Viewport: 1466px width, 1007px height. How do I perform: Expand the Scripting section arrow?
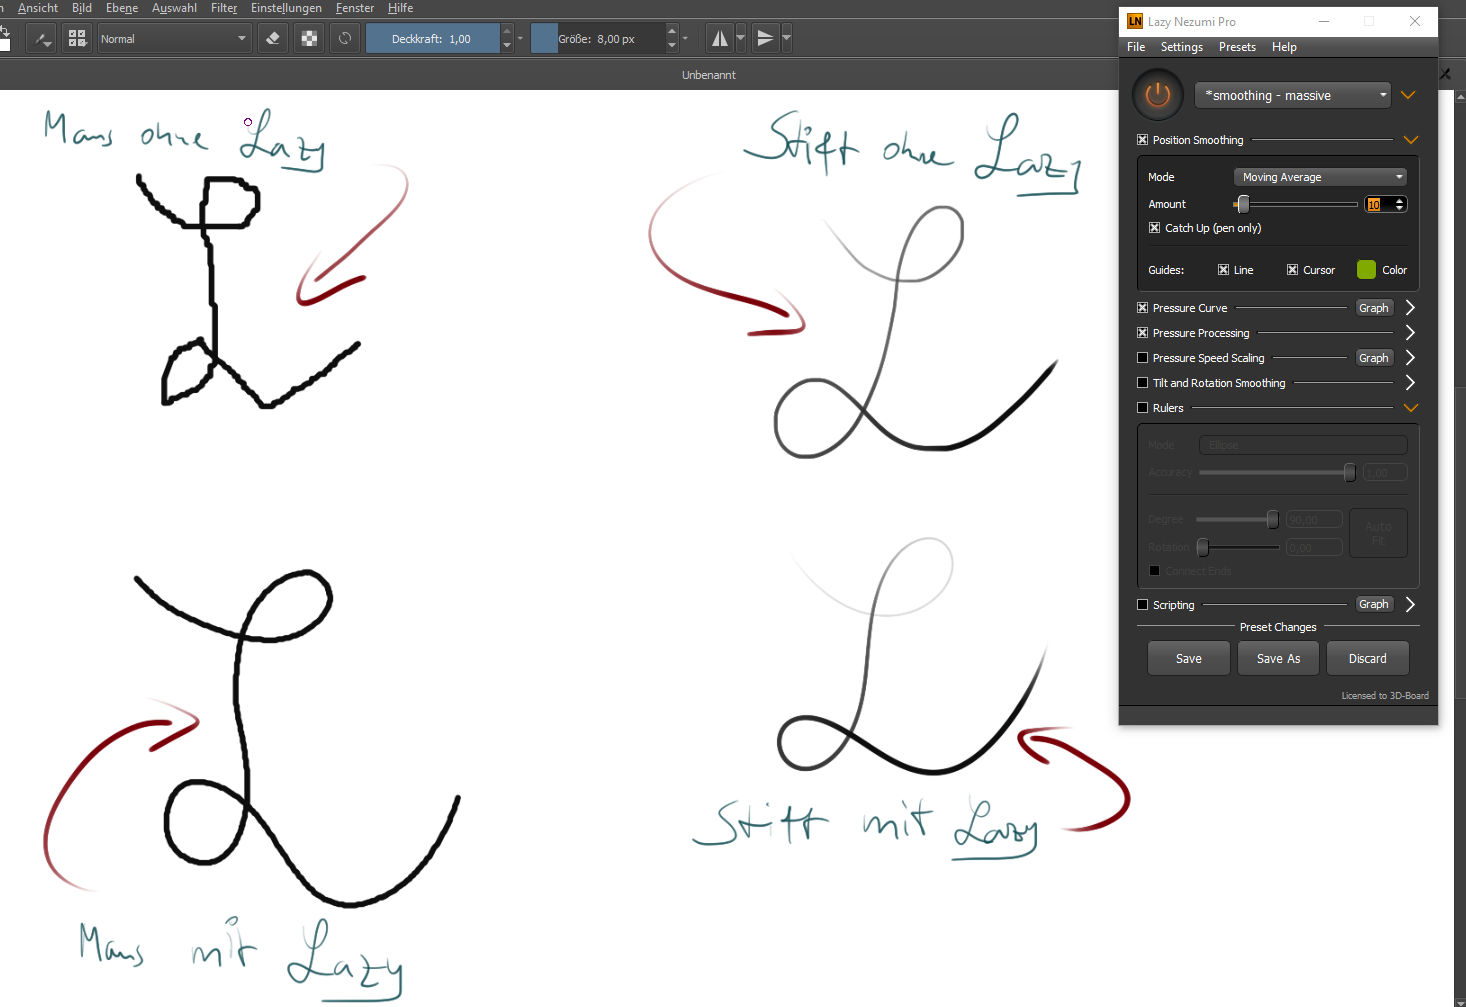pyautogui.click(x=1410, y=605)
